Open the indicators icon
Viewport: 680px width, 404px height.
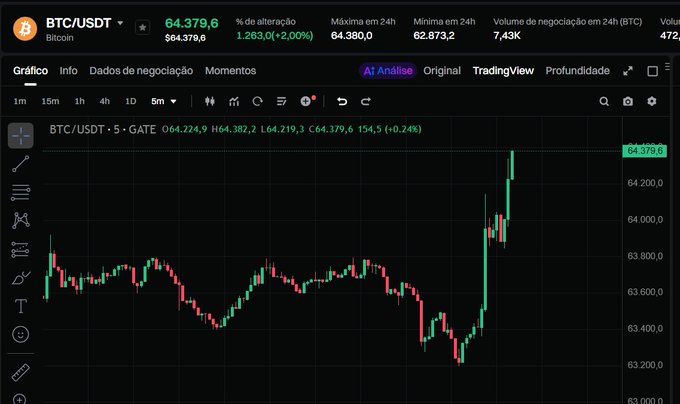[234, 101]
